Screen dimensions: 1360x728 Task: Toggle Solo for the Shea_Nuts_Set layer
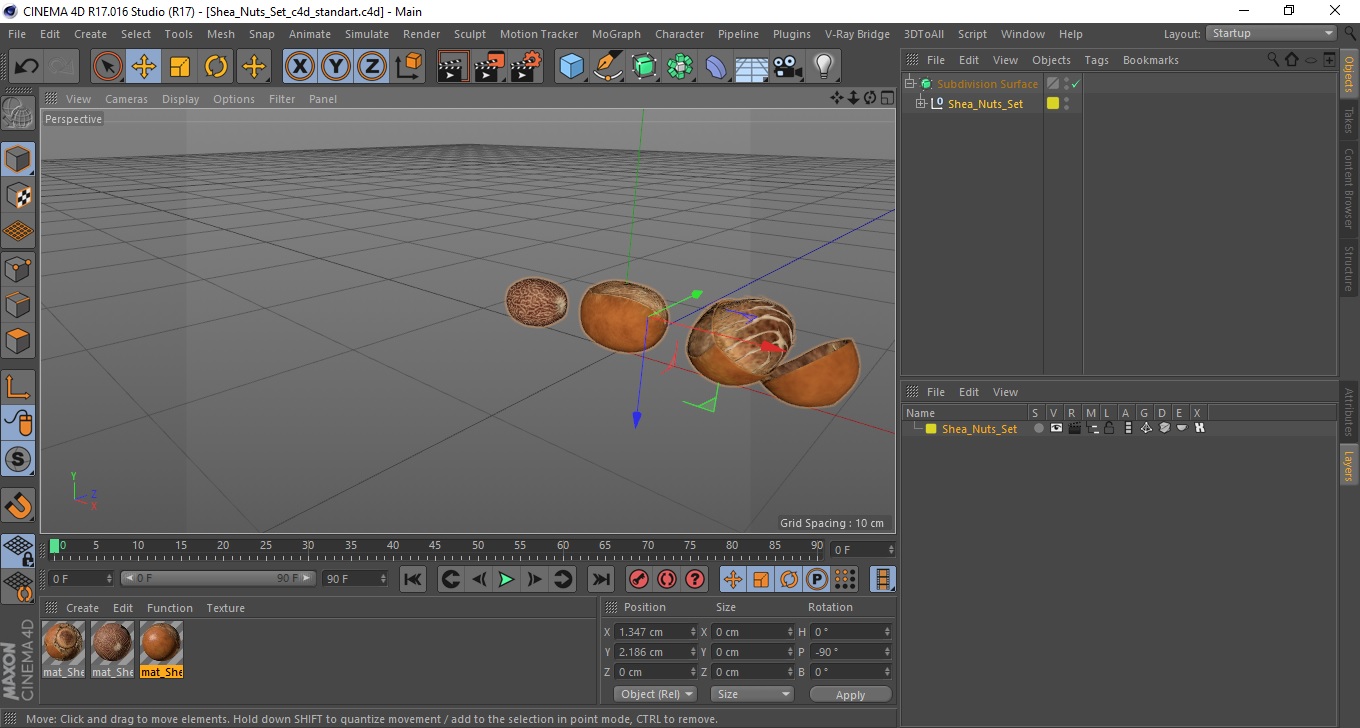[1038, 428]
